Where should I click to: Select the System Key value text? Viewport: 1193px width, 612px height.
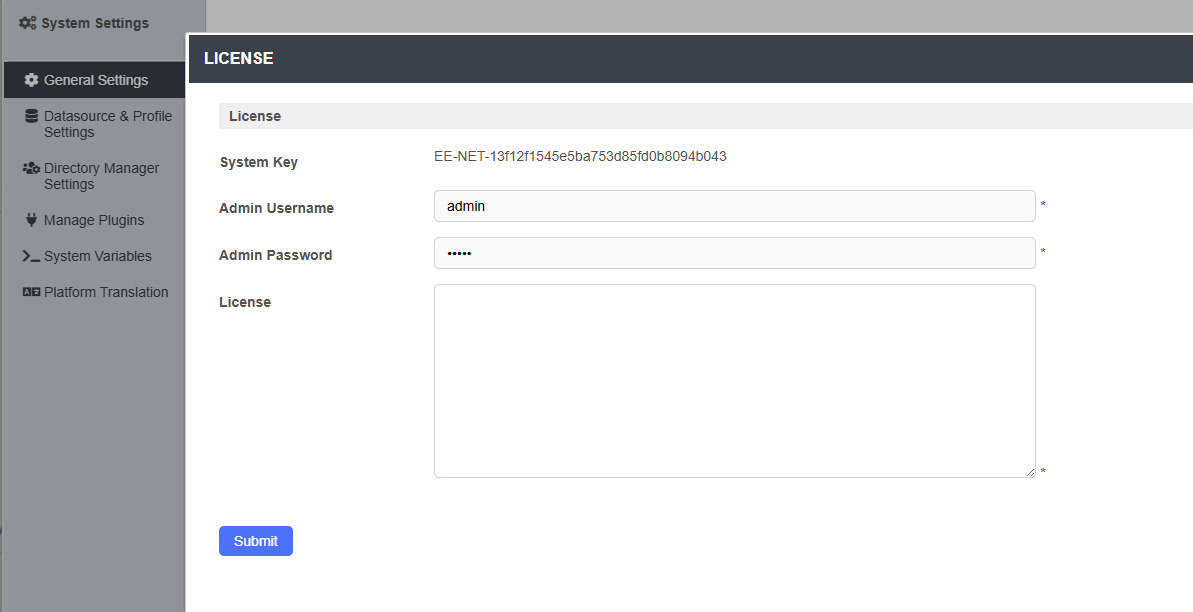(580, 156)
